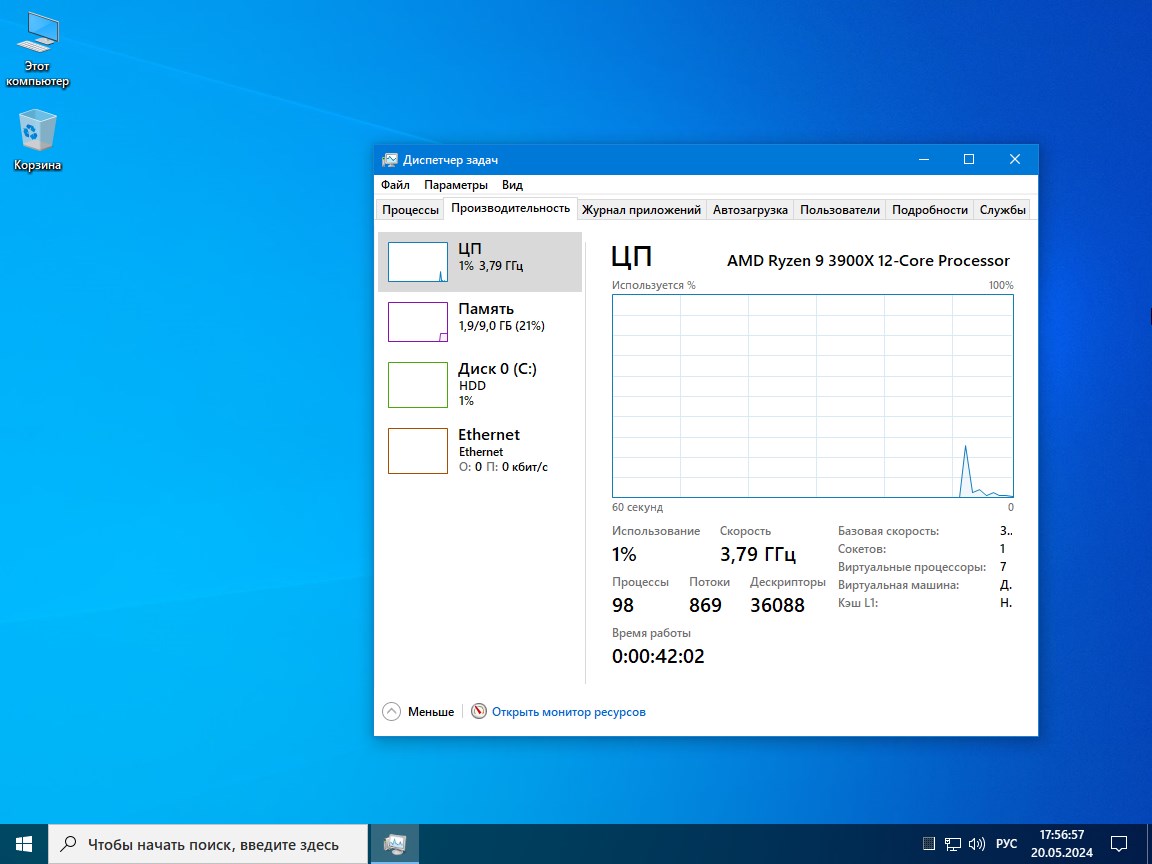
Task: Open Корзина from the desktop
Action: coord(37,140)
